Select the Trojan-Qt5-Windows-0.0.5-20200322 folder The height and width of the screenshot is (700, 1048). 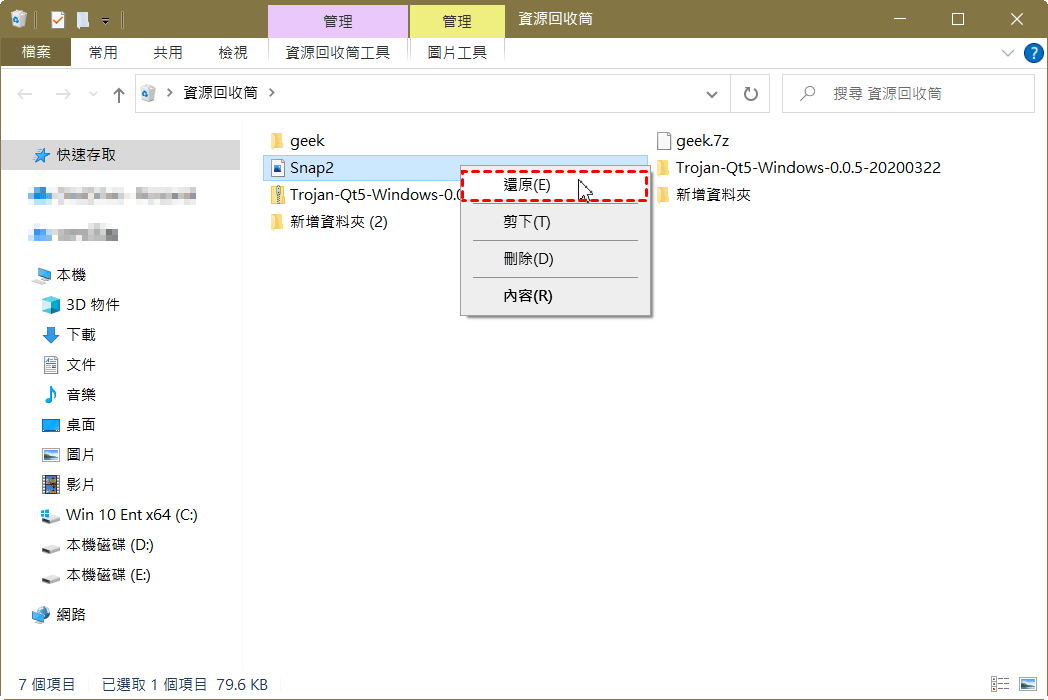point(799,167)
